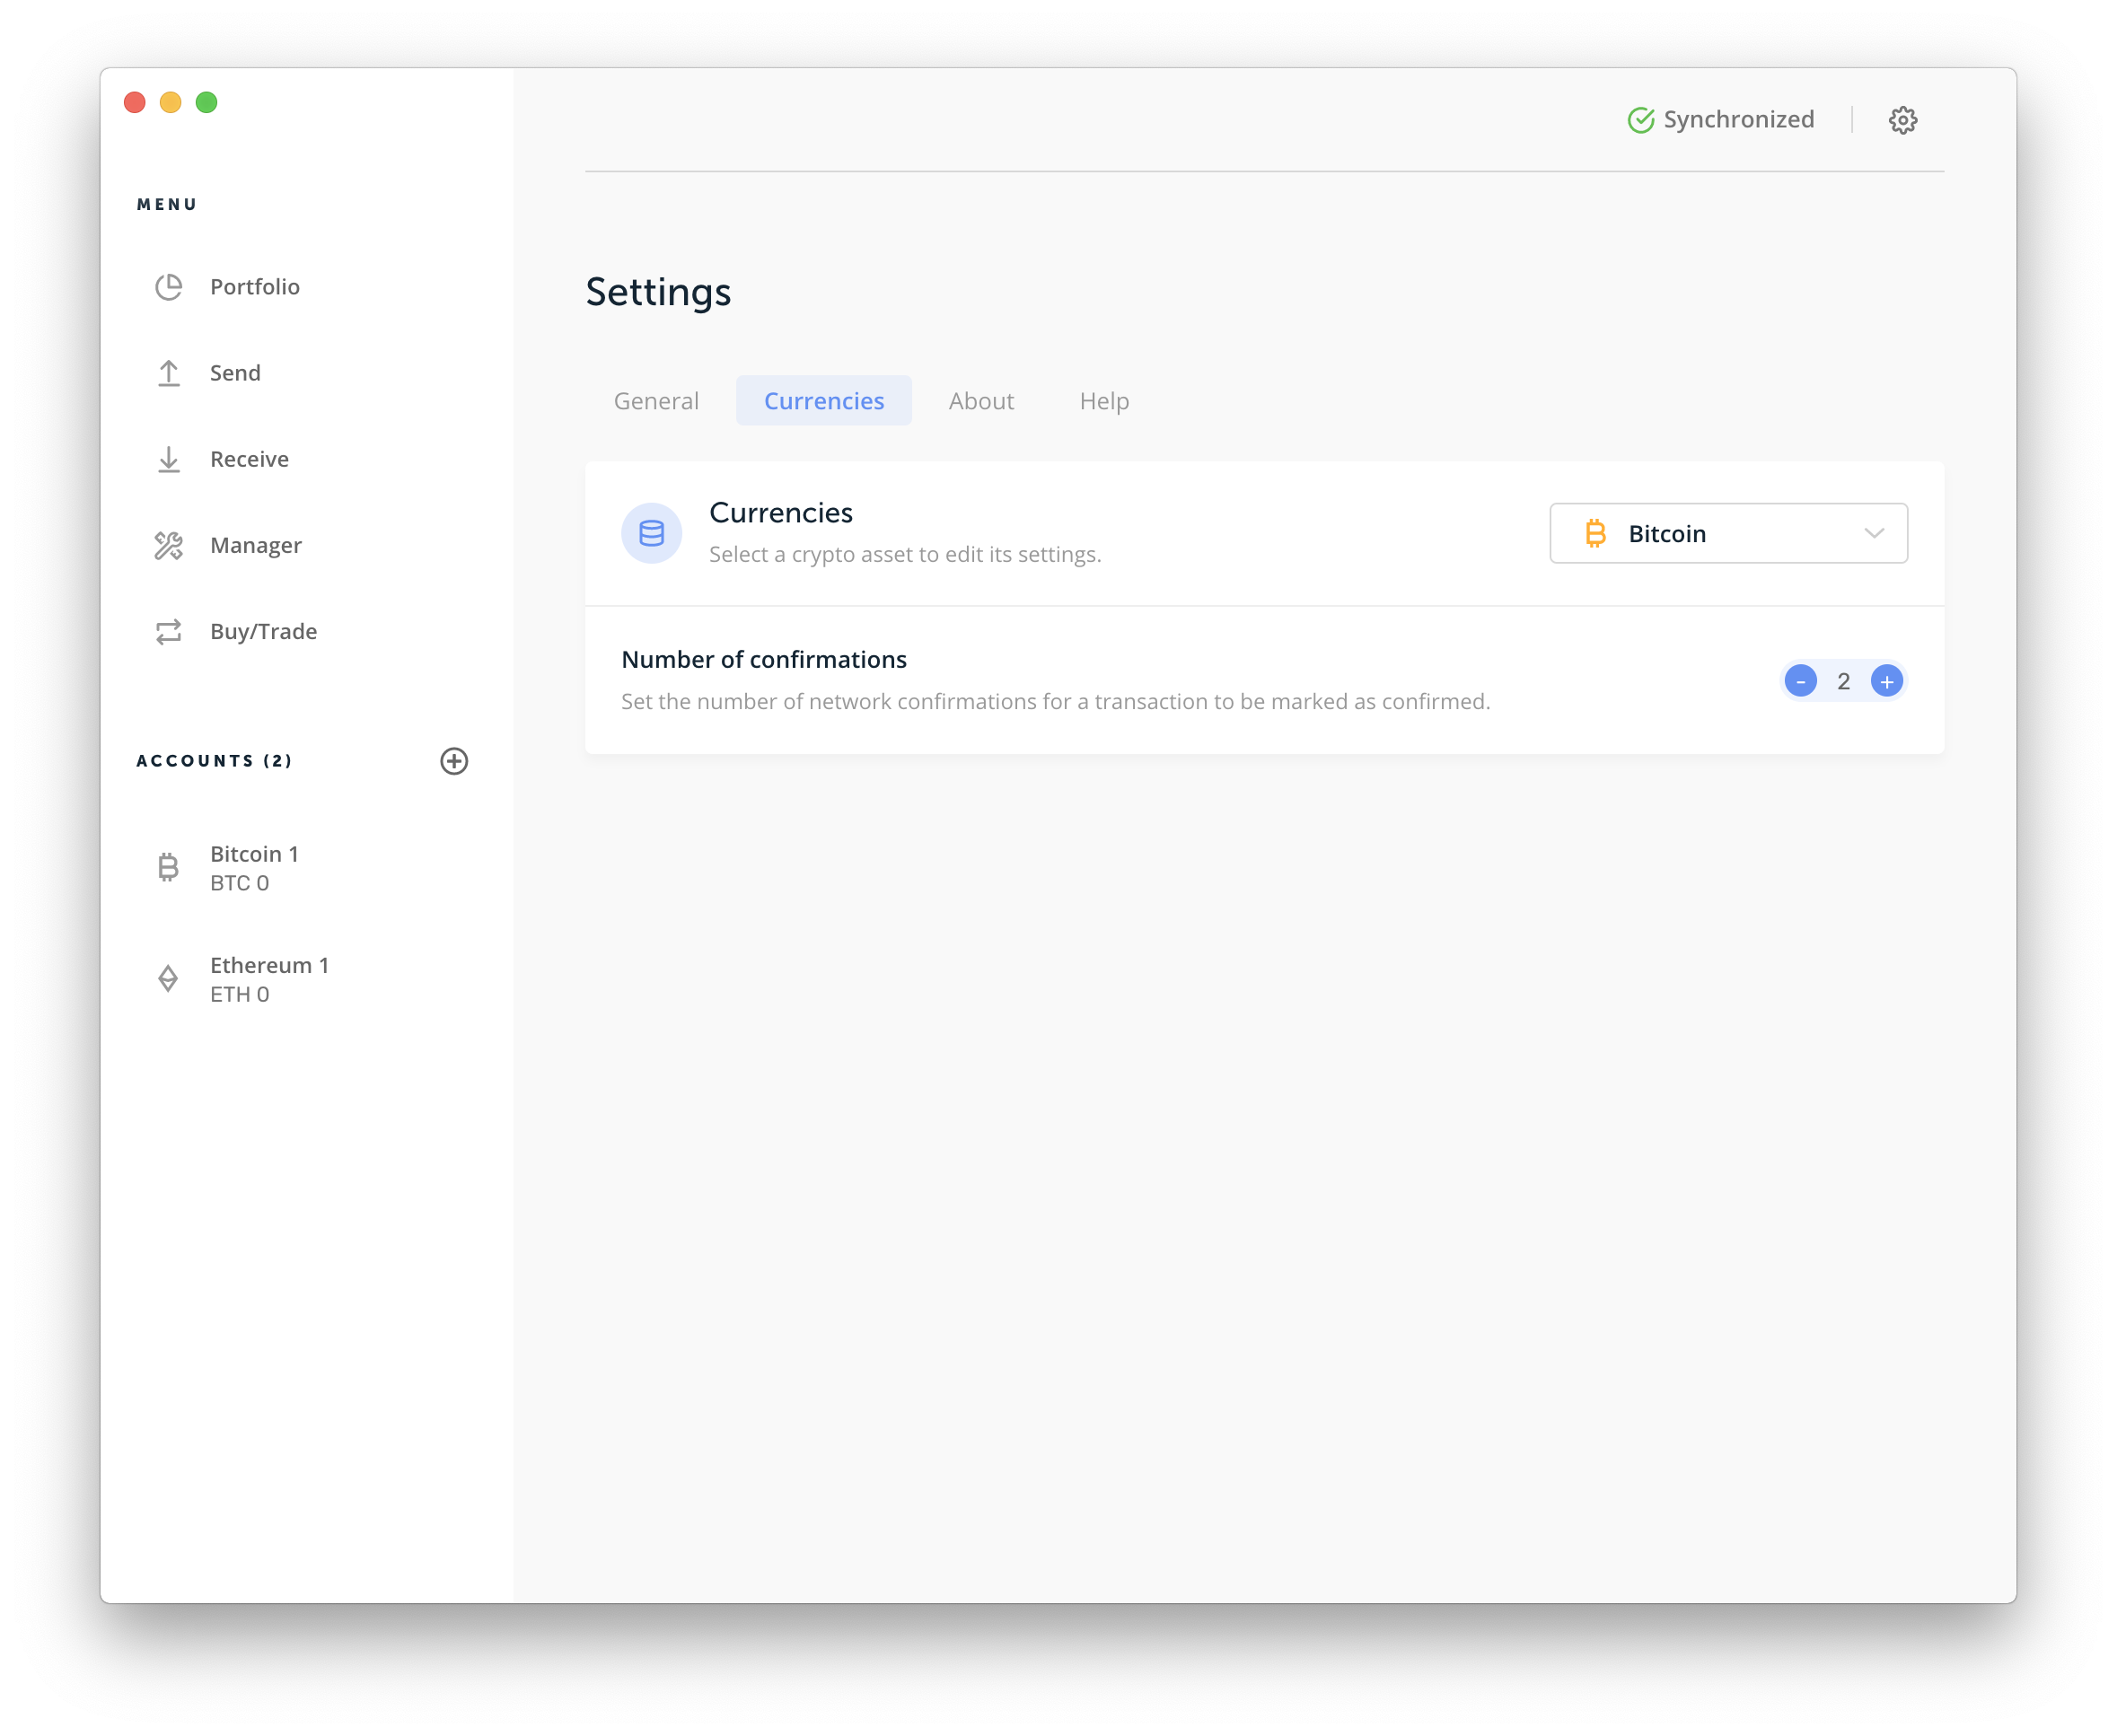Click the Send upload arrow icon
The width and height of the screenshot is (2117, 1736).
tap(168, 373)
